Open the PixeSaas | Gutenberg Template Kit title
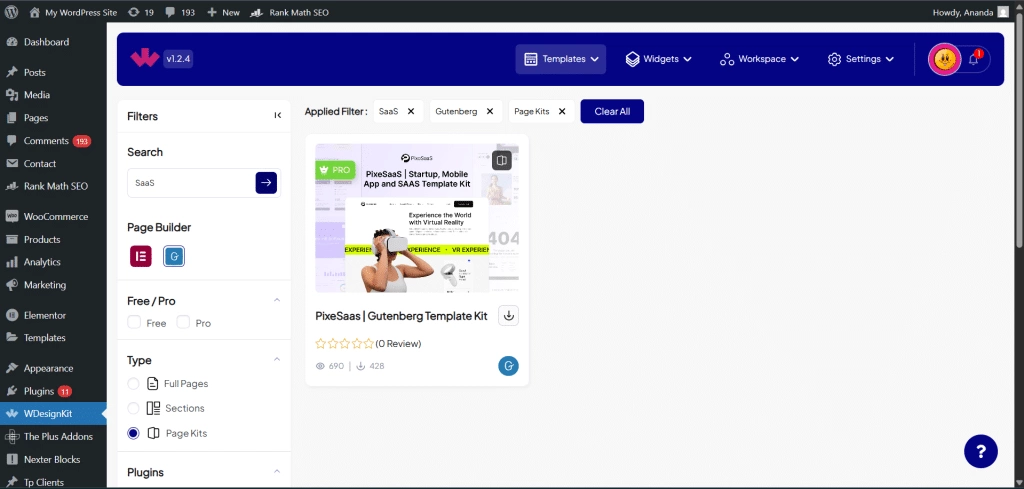Viewport: 1024px width, 489px height. pyautogui.click(x=402, y=316)
